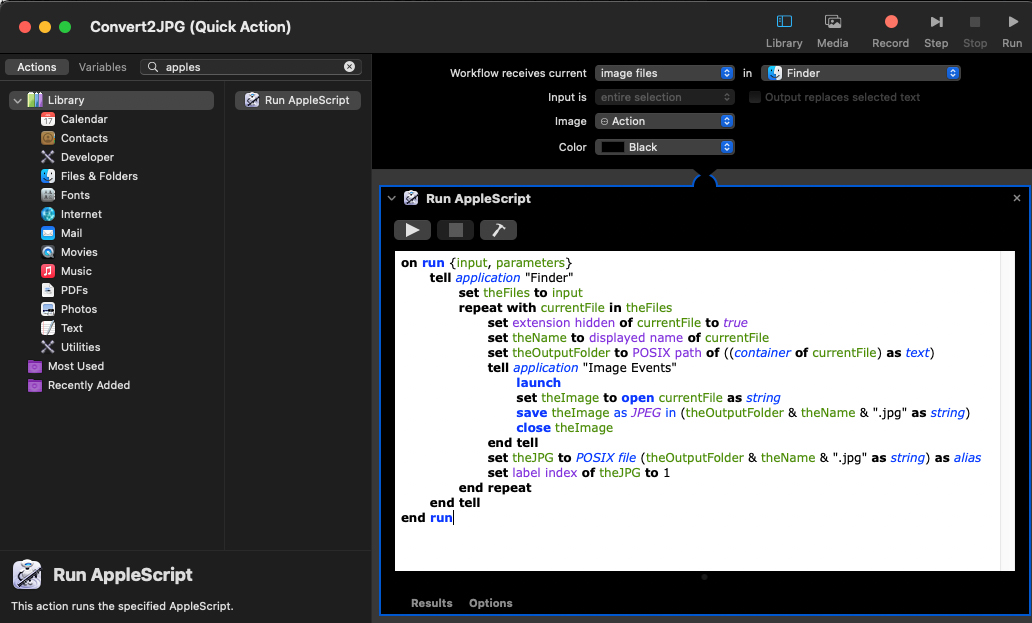Show the Options pane of the action
This screenshot has width=1032, height=623.
point(490,603)
